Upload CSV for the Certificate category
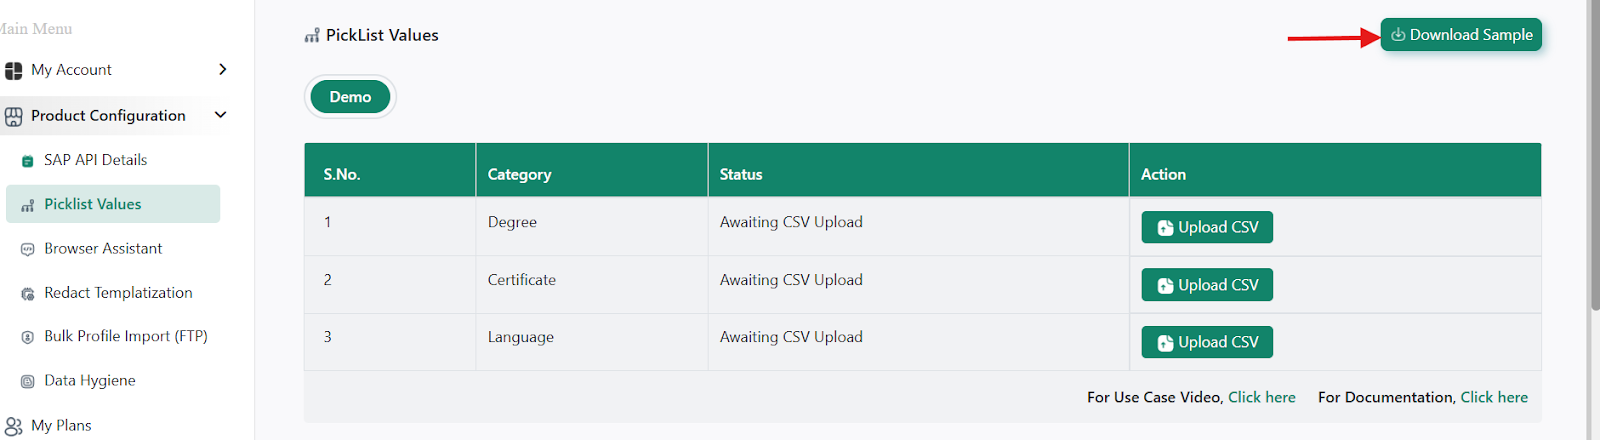The width and height of the screenshot is (1600, 440). point(1207,285)
